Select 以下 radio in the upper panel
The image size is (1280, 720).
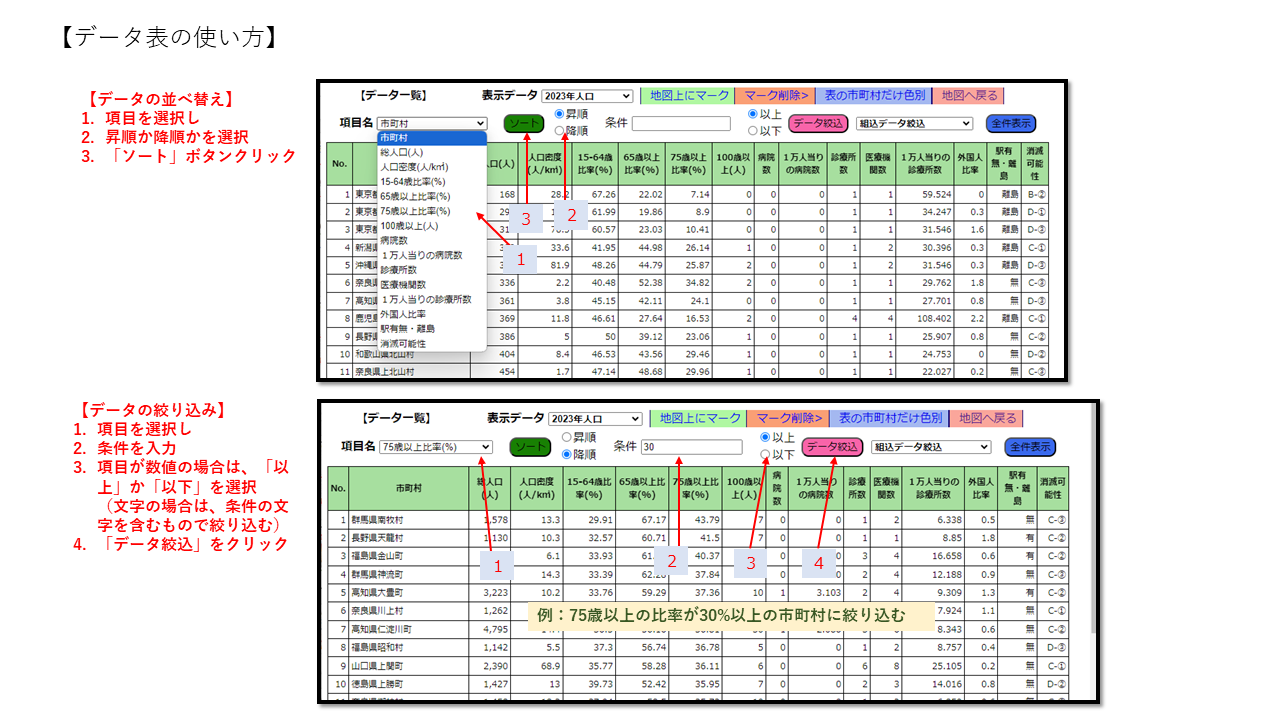coord(753,130)
